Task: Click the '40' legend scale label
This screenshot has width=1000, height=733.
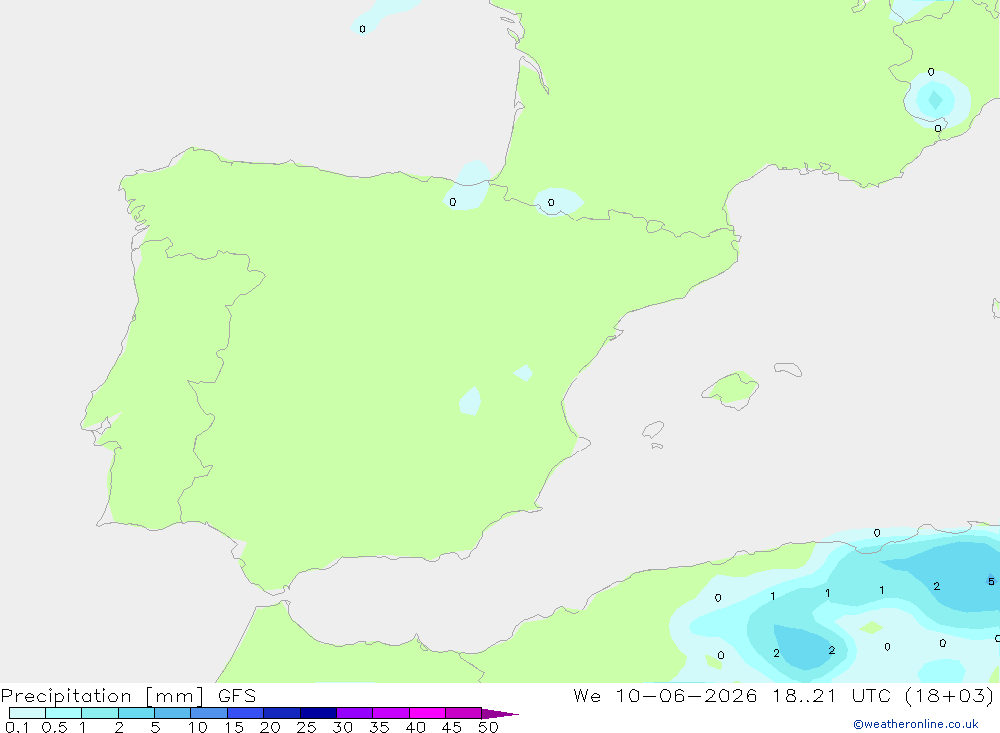Action: coord(416,727)
